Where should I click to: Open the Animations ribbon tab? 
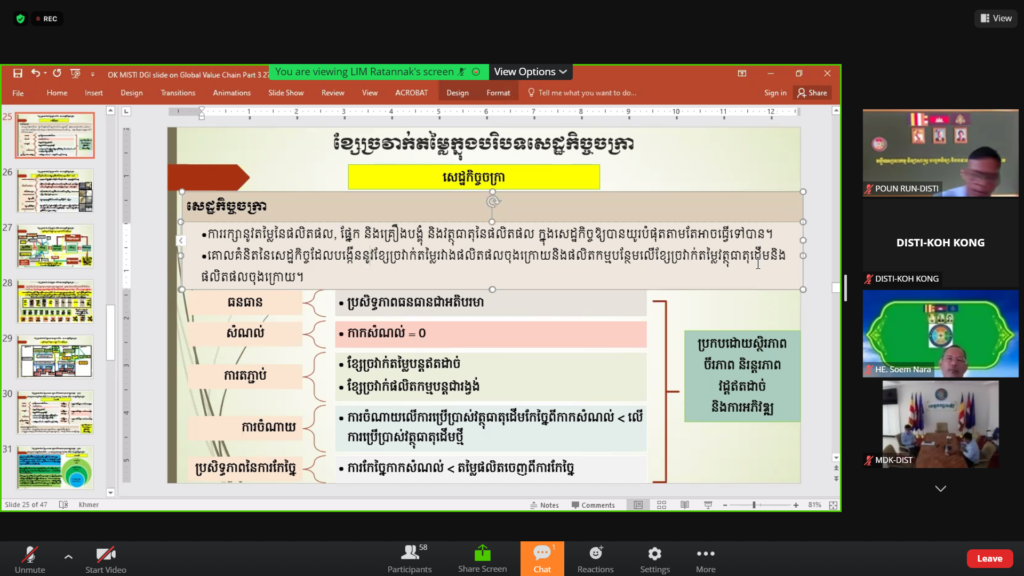(x=232, y=93)
